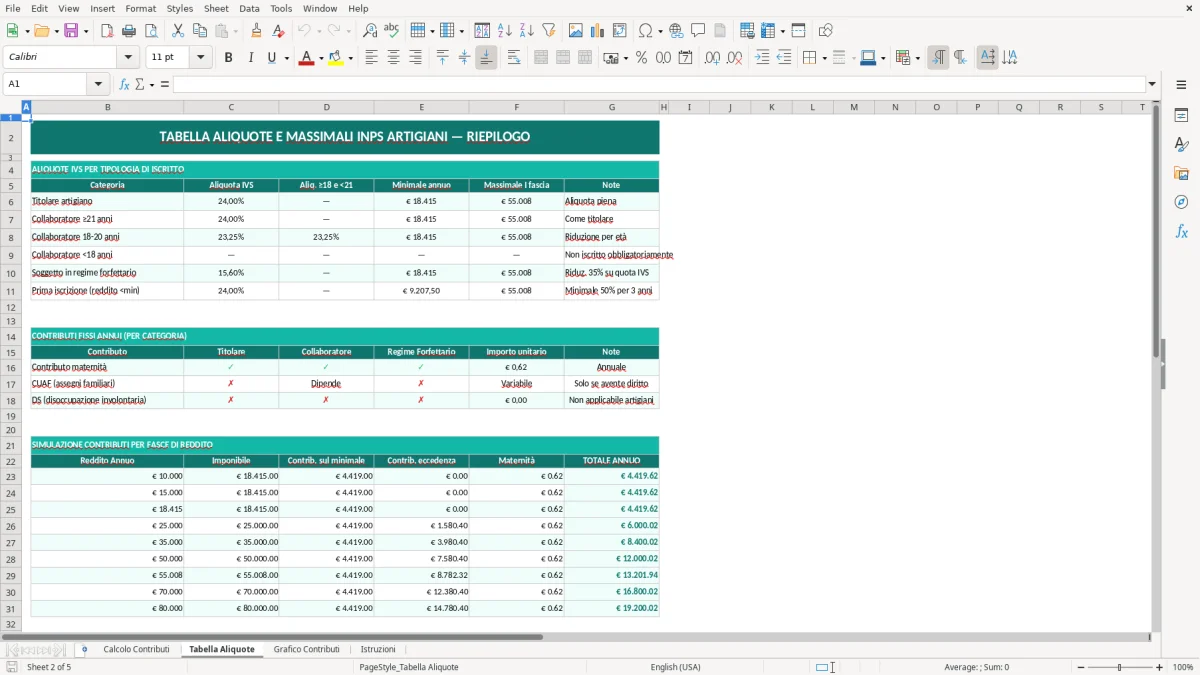Open the Styles menu

180,8
